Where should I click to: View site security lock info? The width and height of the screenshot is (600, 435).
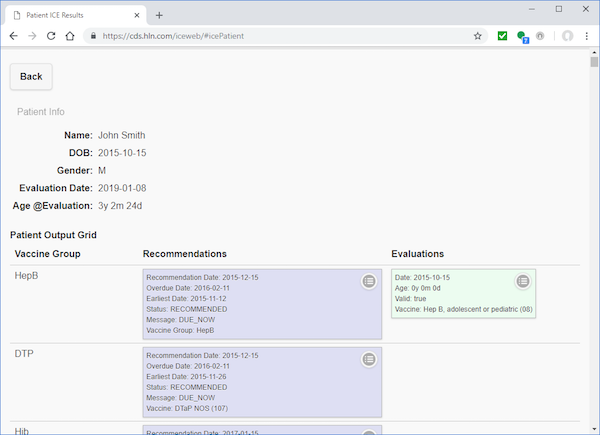(x=93, y=36)
